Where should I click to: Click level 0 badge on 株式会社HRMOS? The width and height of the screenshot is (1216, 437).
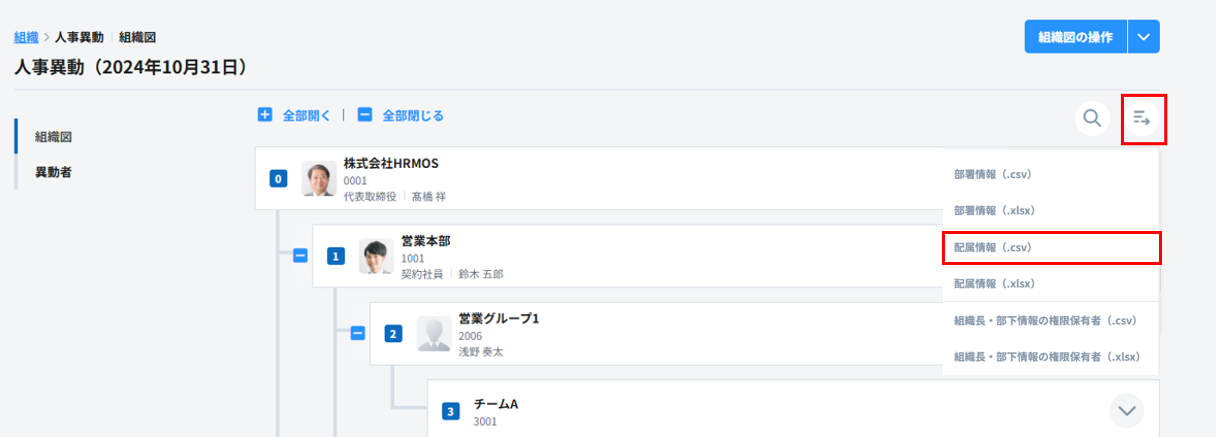pos(279,179)
